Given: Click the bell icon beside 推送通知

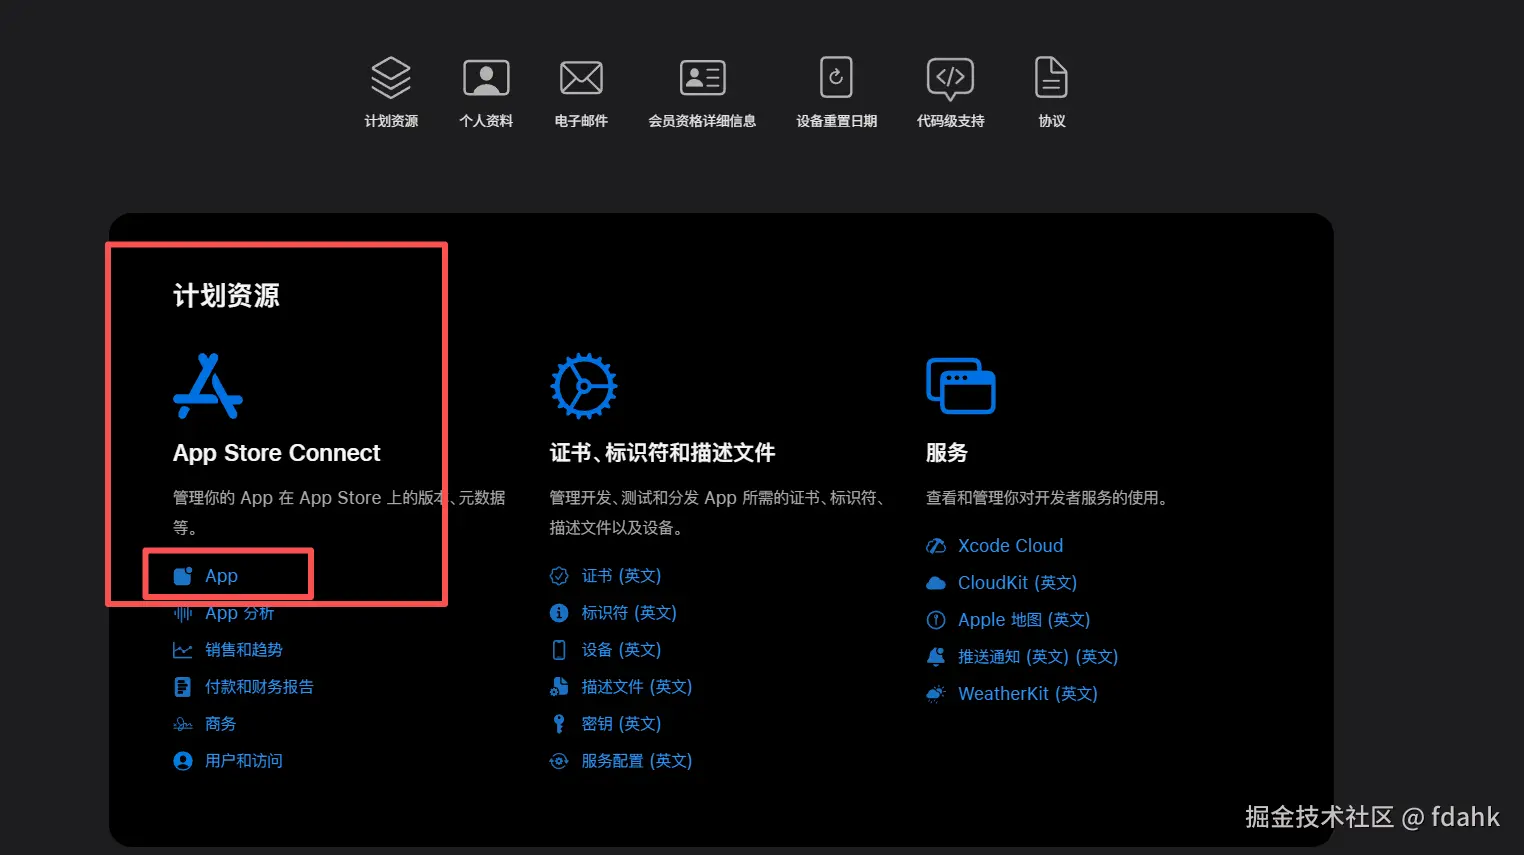Looking at the screenshot, I should coord(936,657).
